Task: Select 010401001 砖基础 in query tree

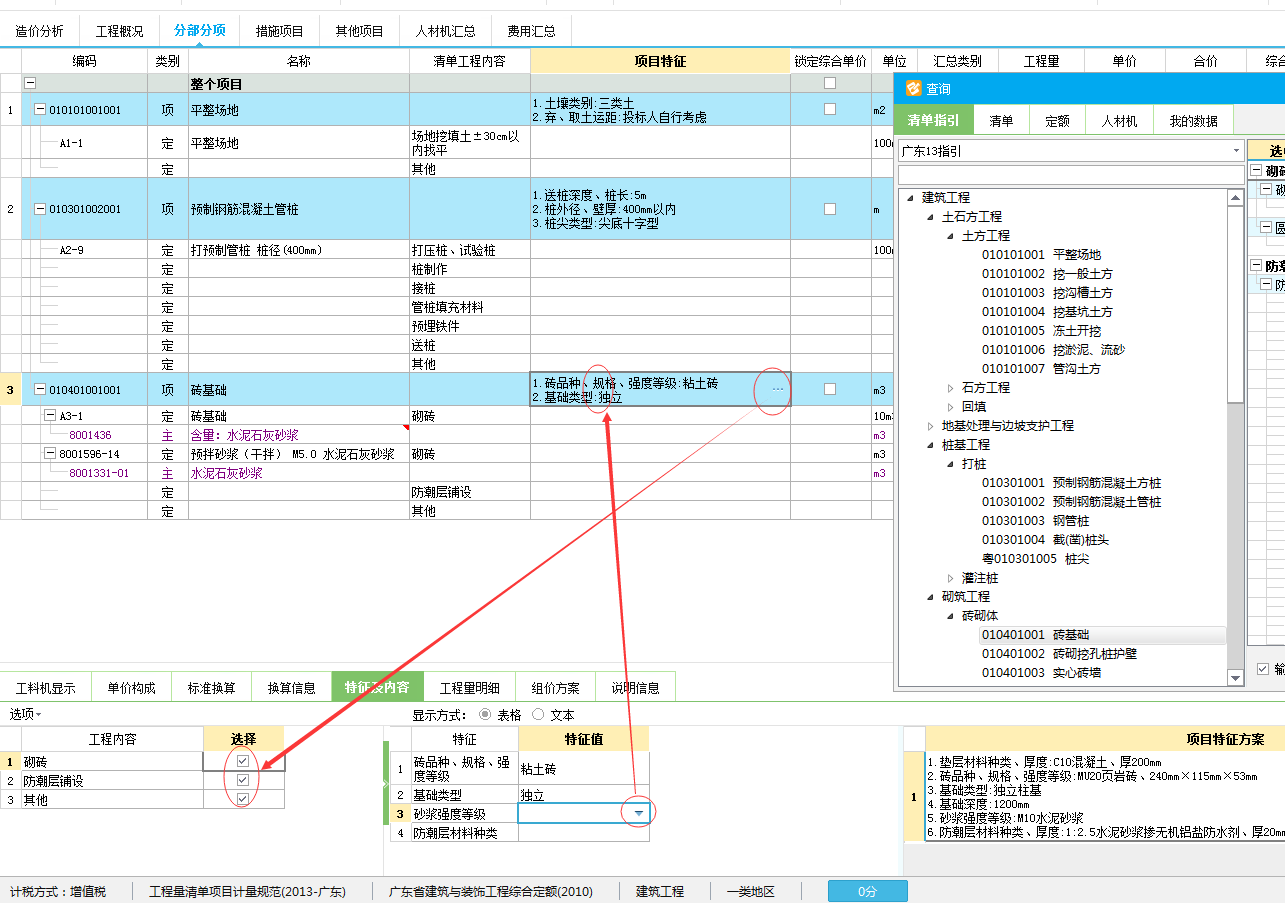Action: (1035, 635)
